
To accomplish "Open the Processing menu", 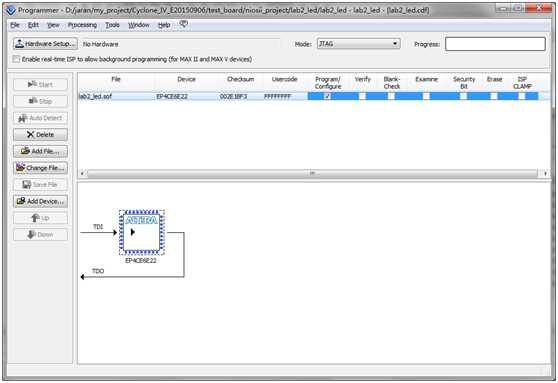I will [82, 25].
